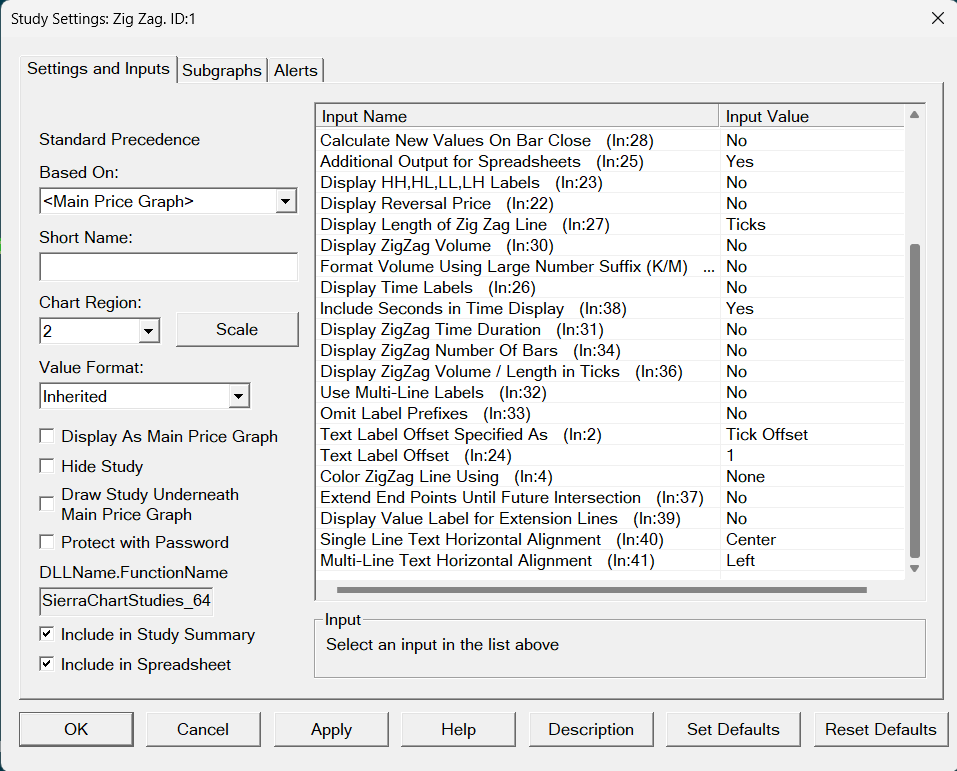Uncheck Include in Study Summary
Image resolution: width=957 pixels, height=771 pixels.
click(x=47, y=634)
